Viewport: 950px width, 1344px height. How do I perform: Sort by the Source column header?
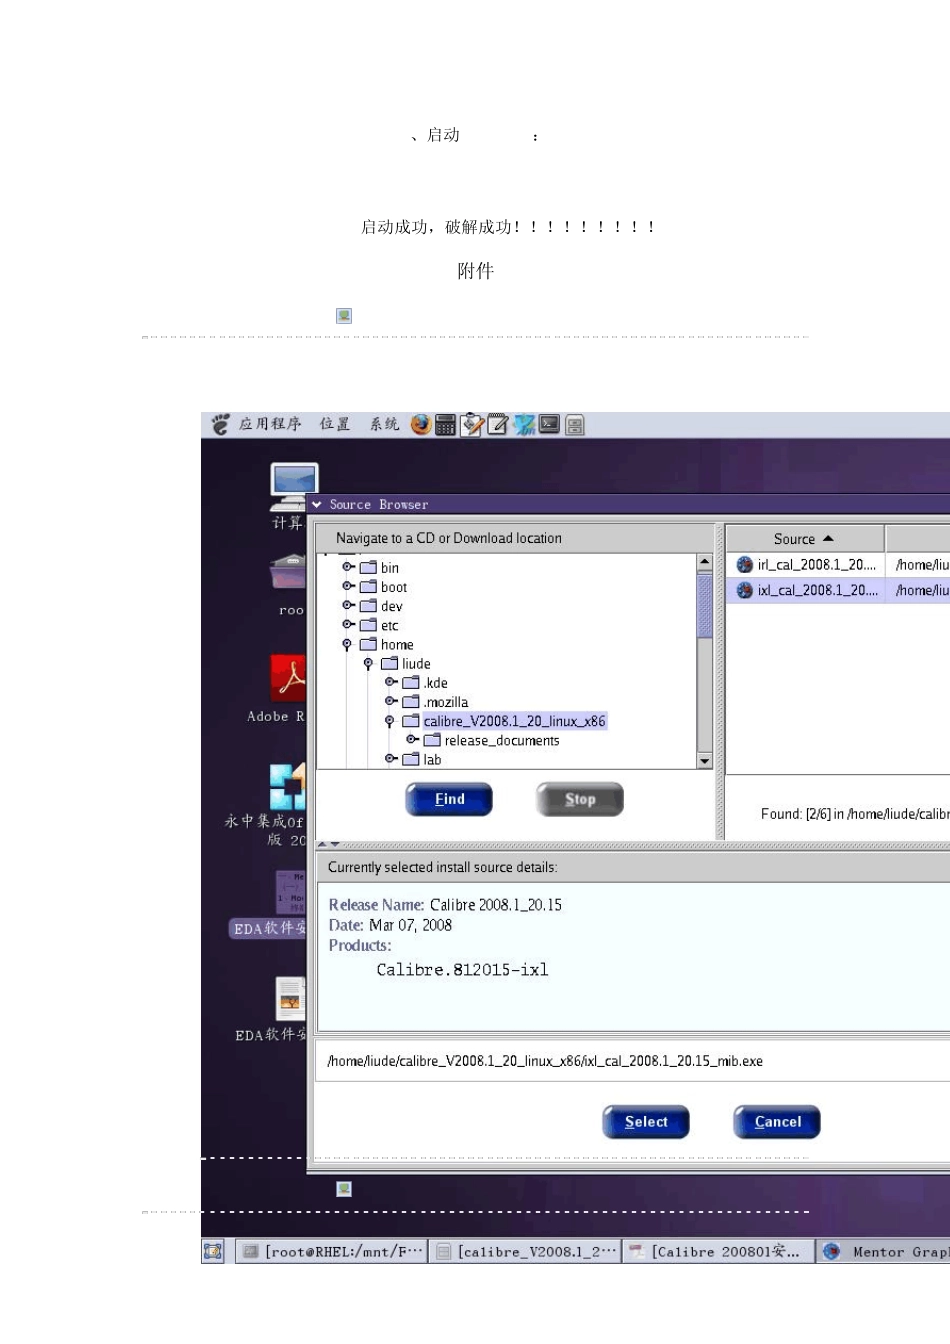click(804, 539)
